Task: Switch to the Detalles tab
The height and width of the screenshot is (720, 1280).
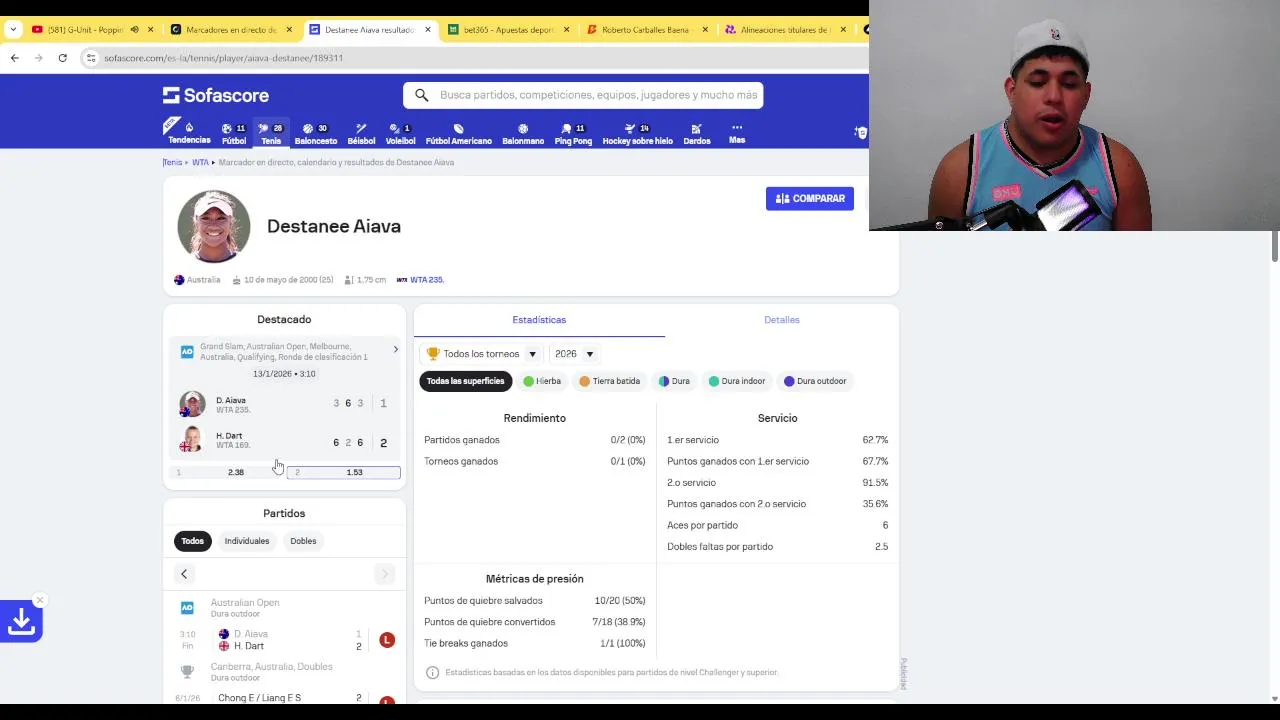Action: click(782, 320)
